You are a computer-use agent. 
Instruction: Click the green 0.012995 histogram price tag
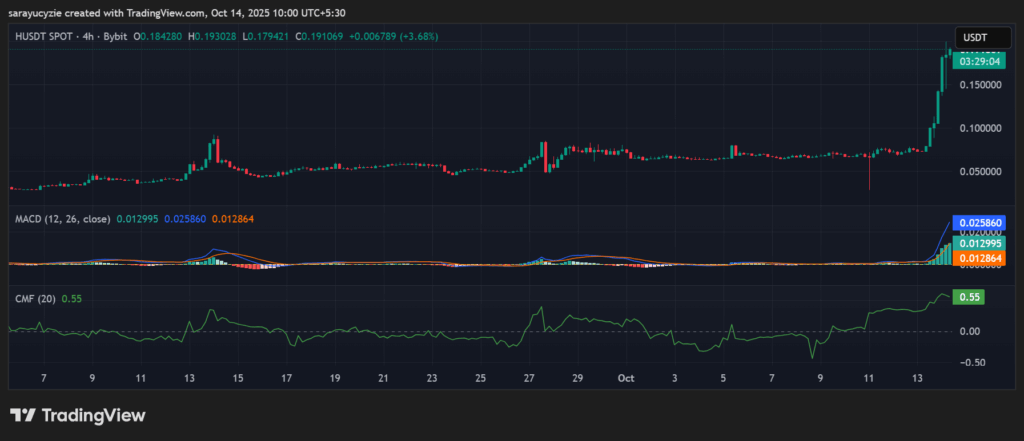coord(979,244)
